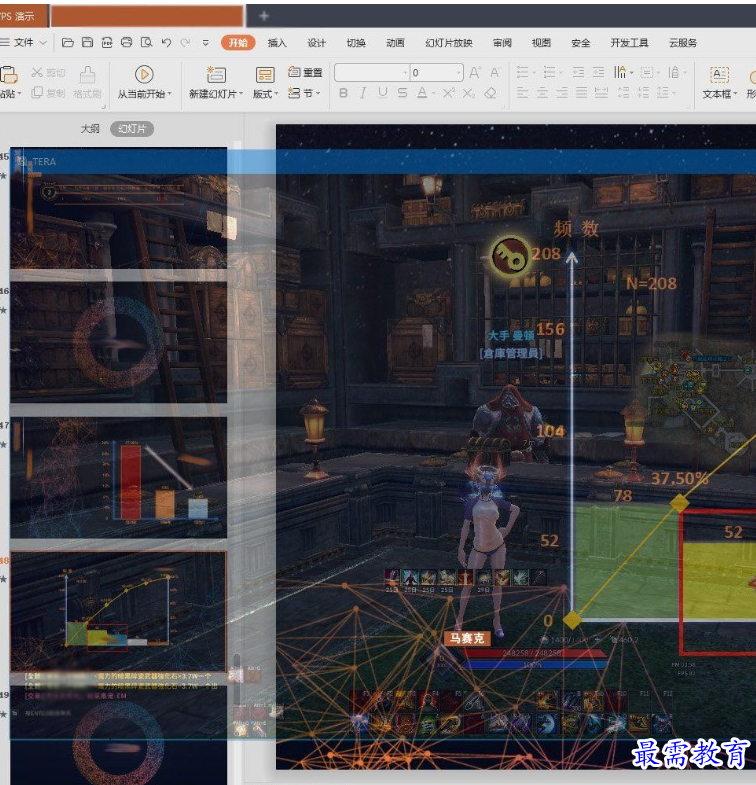
Task: Switch panel to 幻灯片 view
Action: (x=132, y=129)
